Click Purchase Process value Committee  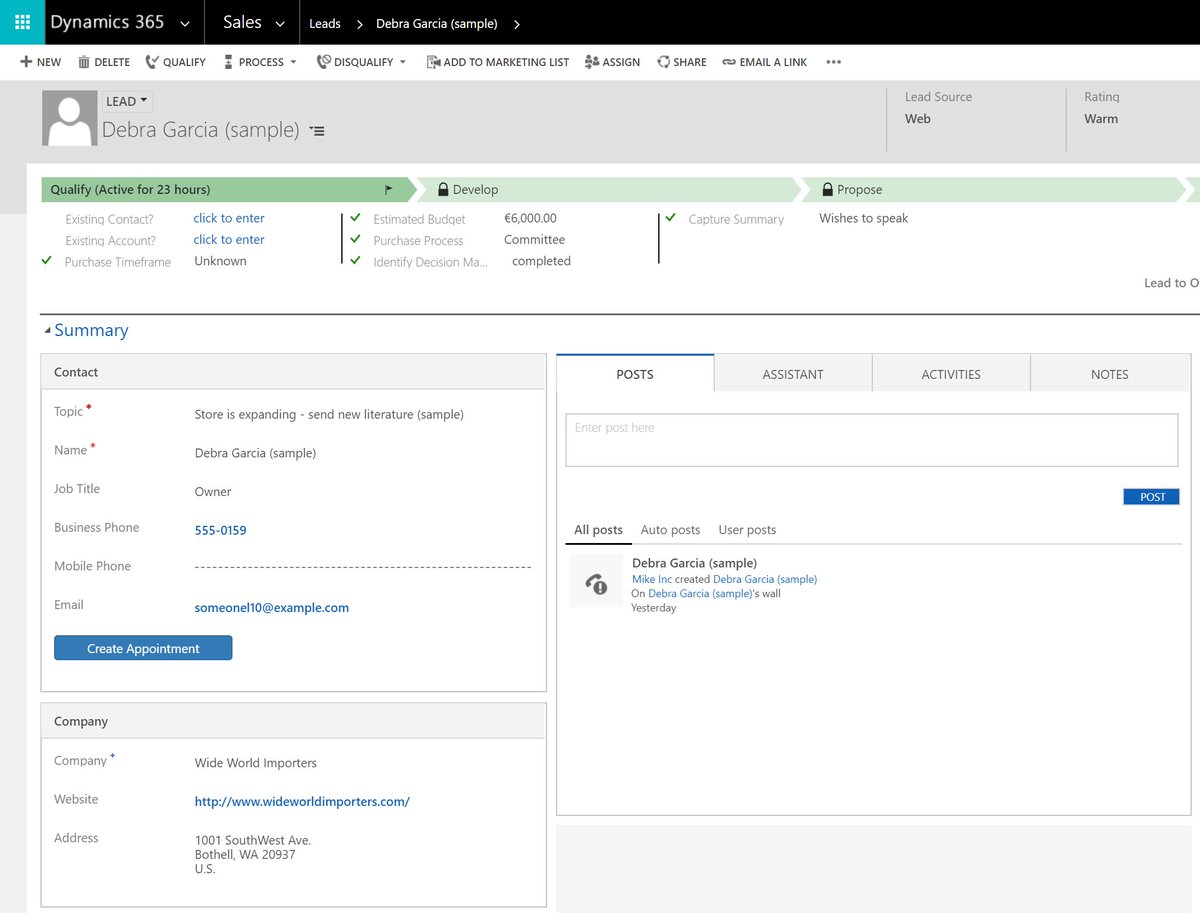click(x=534, y=239)
